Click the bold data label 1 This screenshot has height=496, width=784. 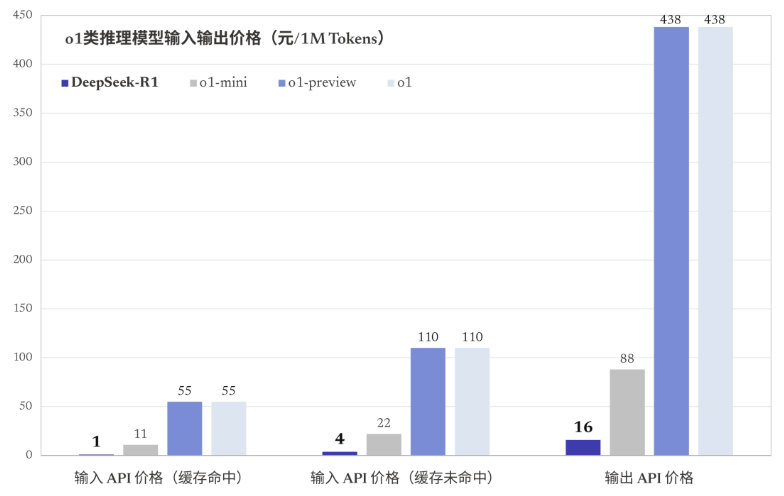(x=96, y=442)
